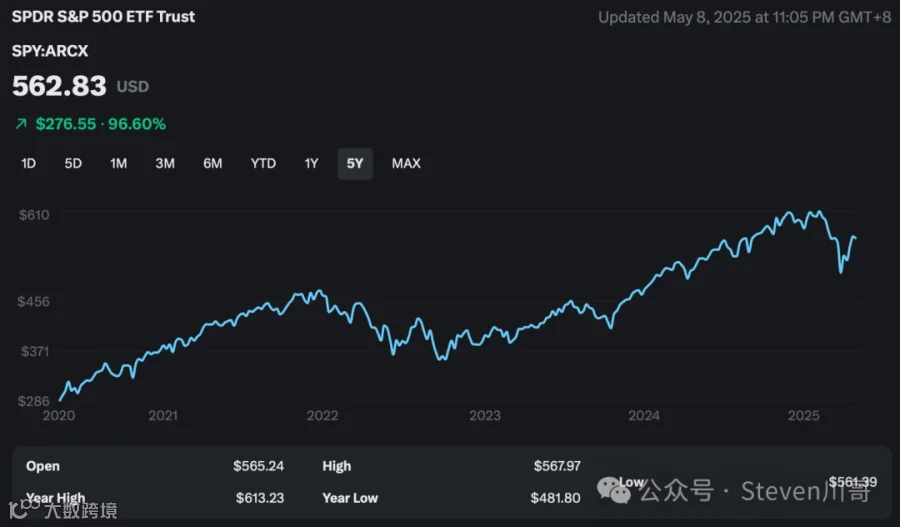900x527 pixels.
Task: Click the 562.83 price value
Action: click(x=59, y=86)
